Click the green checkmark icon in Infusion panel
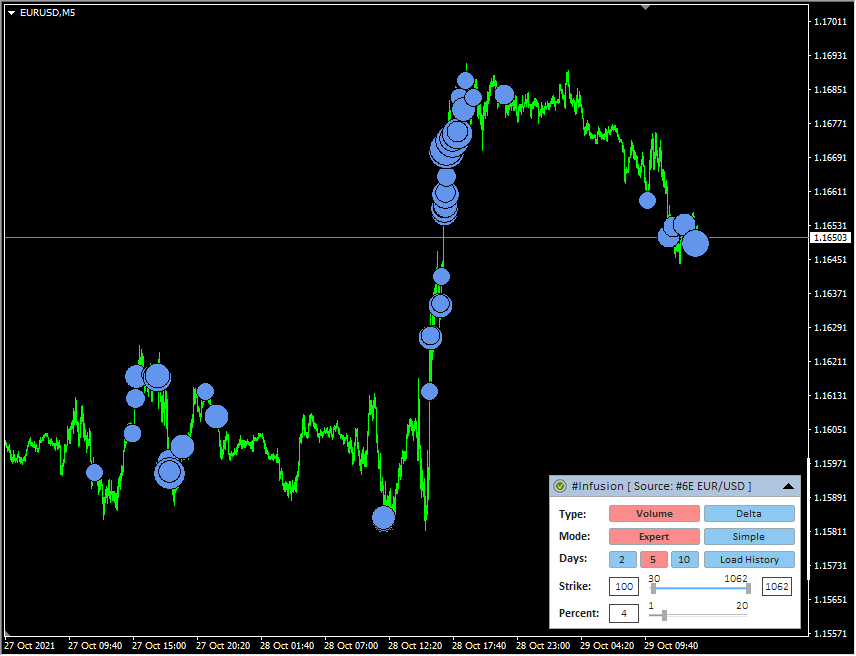The image size is (856, 656). tap(561, 486)
